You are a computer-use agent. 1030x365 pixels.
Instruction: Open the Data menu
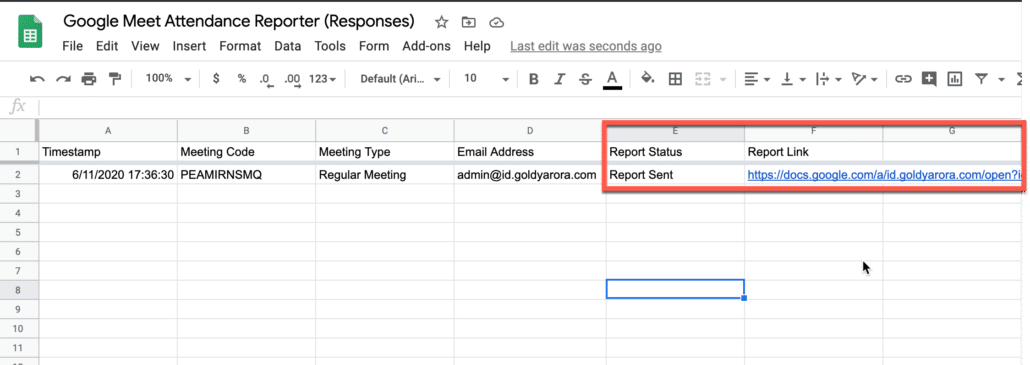[x=288, y=46]
